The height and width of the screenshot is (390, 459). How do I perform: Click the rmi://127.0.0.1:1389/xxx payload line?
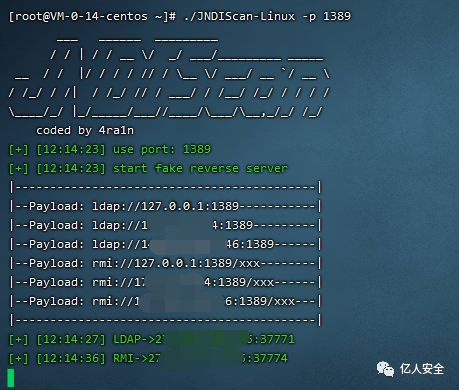[x=166, y=263]
